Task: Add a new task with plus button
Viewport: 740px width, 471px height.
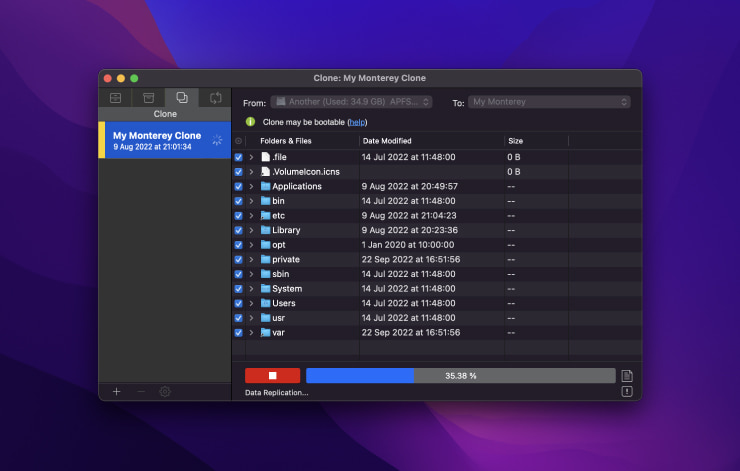Action: 117,391
